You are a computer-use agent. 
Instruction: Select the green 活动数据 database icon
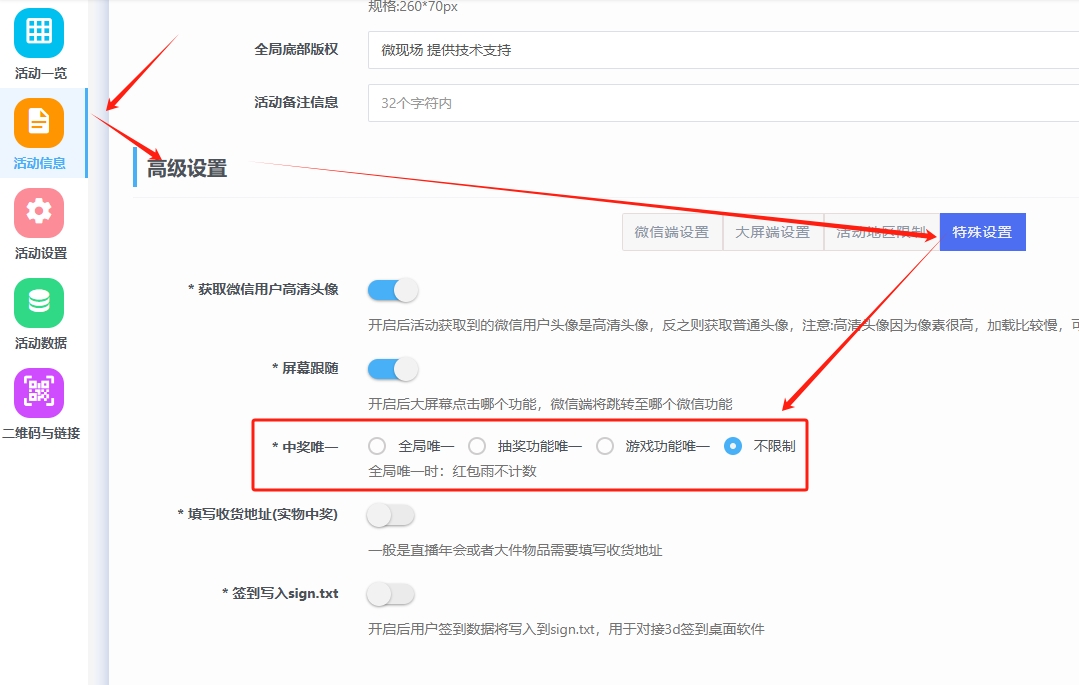pyautogui.click(x=39, y=302)
